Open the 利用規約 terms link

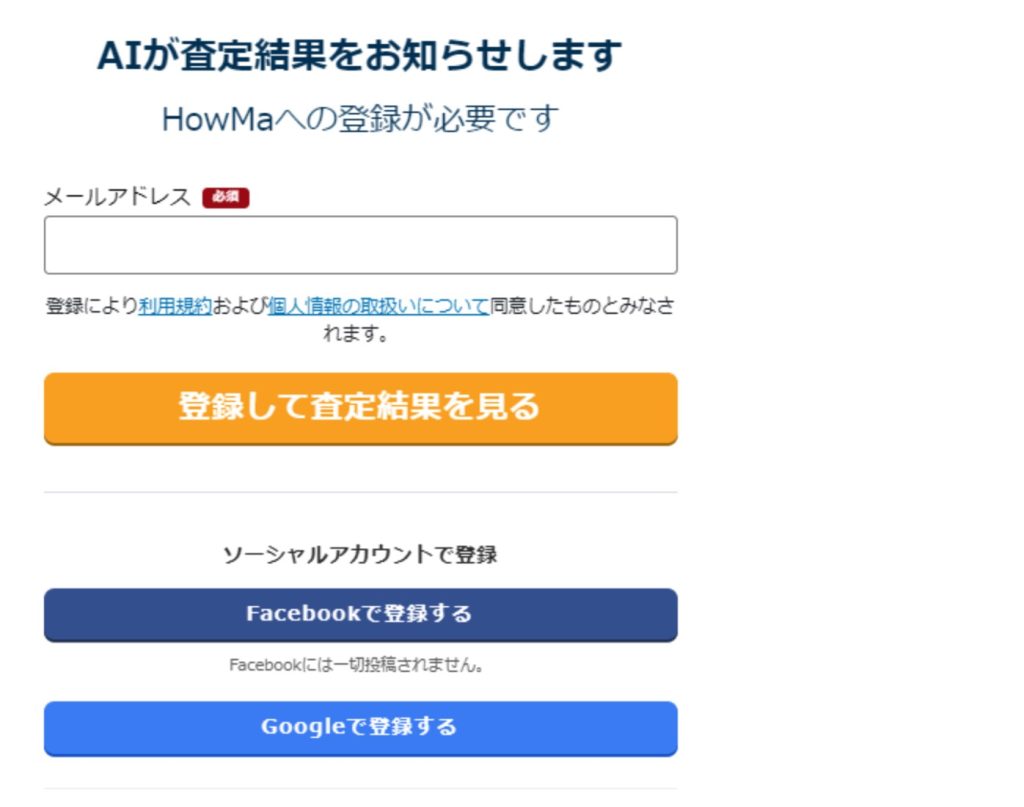[x=175, y=306]
